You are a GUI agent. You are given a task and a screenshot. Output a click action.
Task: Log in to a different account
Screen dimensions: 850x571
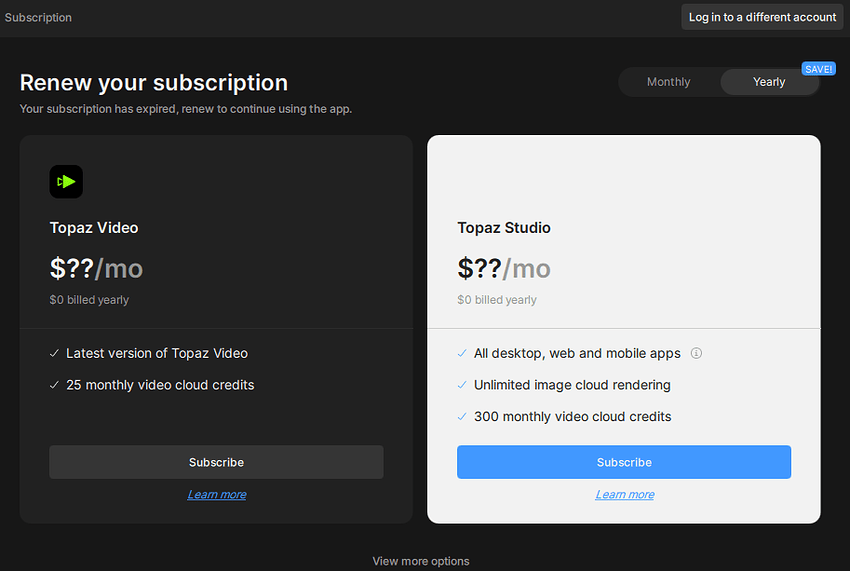[x=762, y=17]
